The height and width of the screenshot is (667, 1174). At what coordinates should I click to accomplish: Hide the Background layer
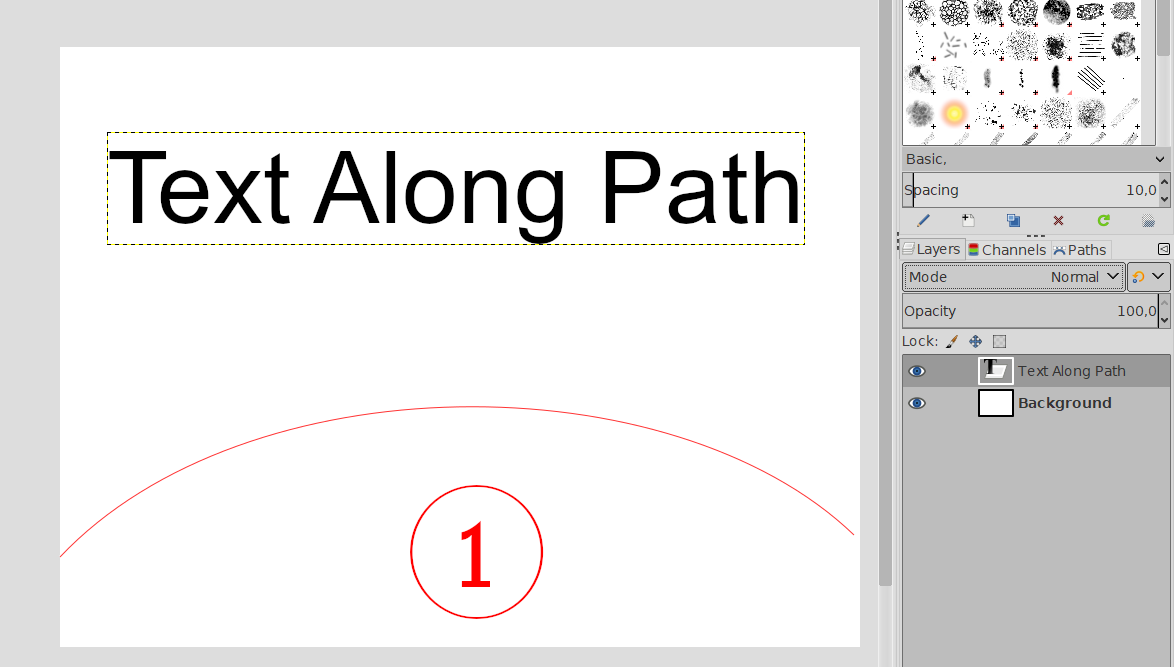[917, 403]
